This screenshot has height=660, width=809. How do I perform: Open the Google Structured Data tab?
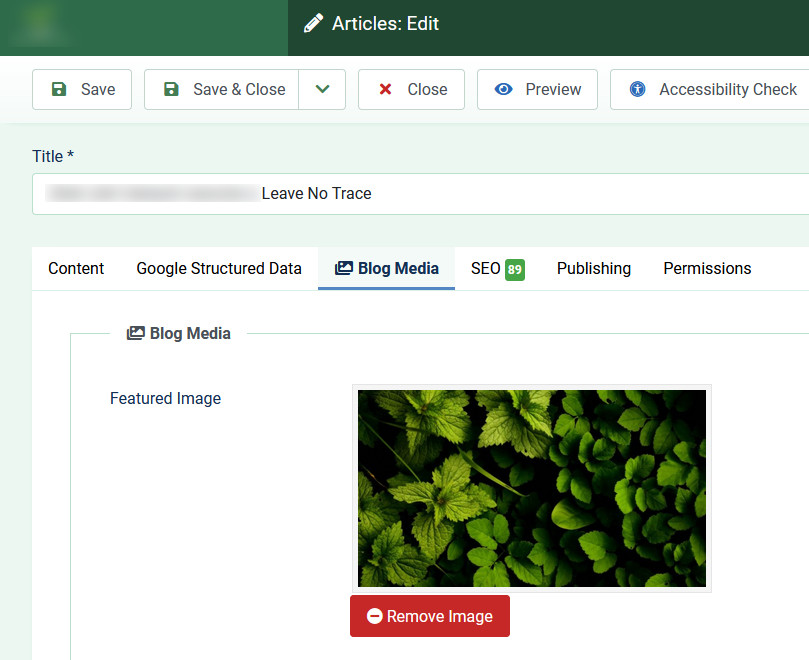click(x=219, y=268)
